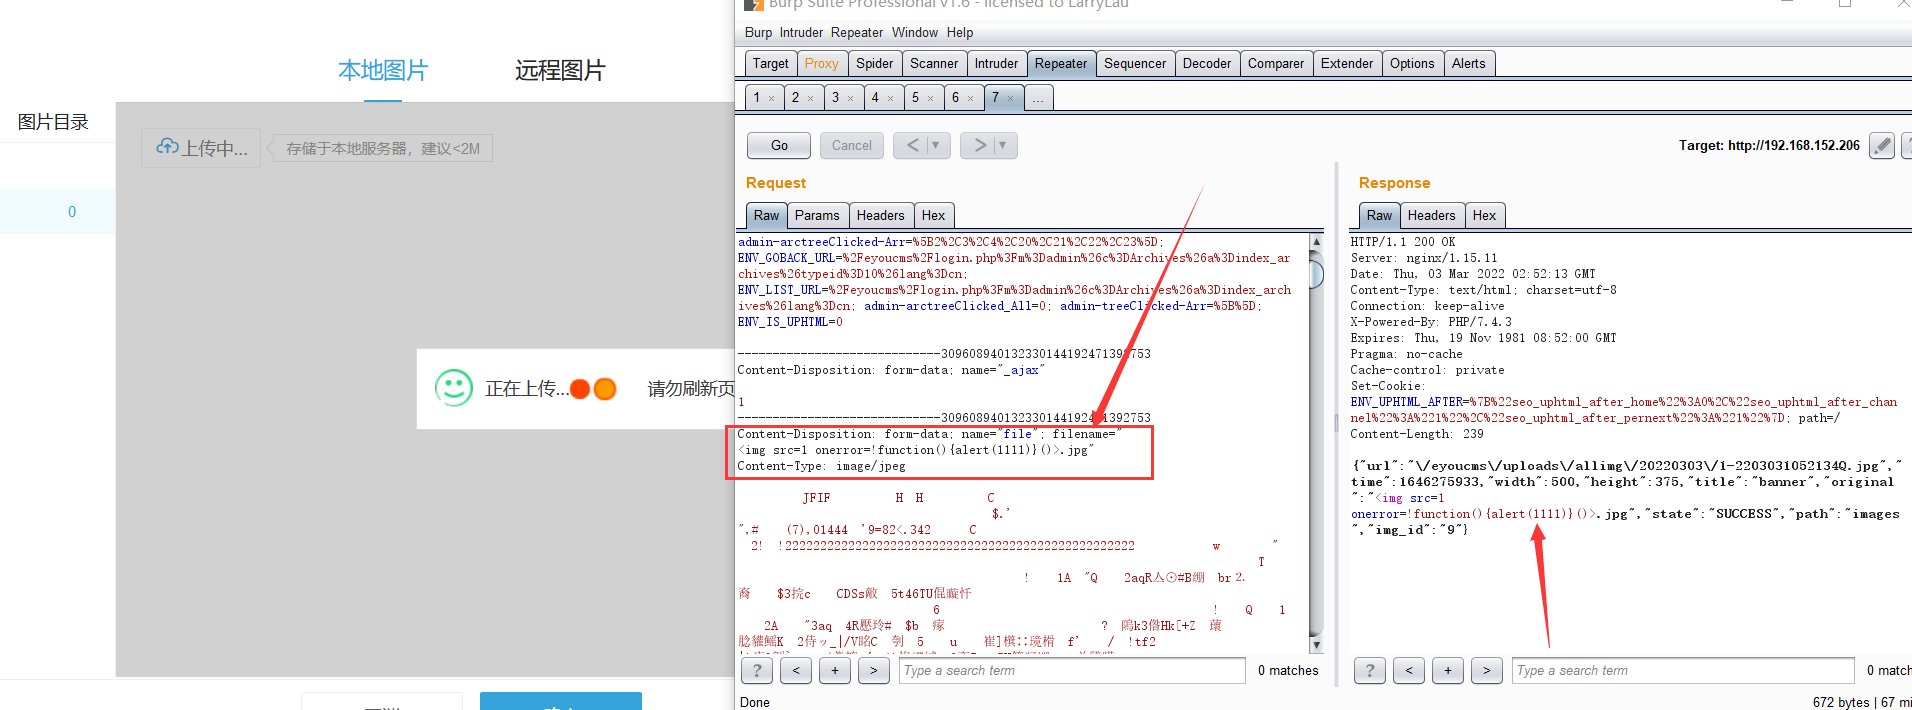Click the response search term field

(x=1684, y=671)
